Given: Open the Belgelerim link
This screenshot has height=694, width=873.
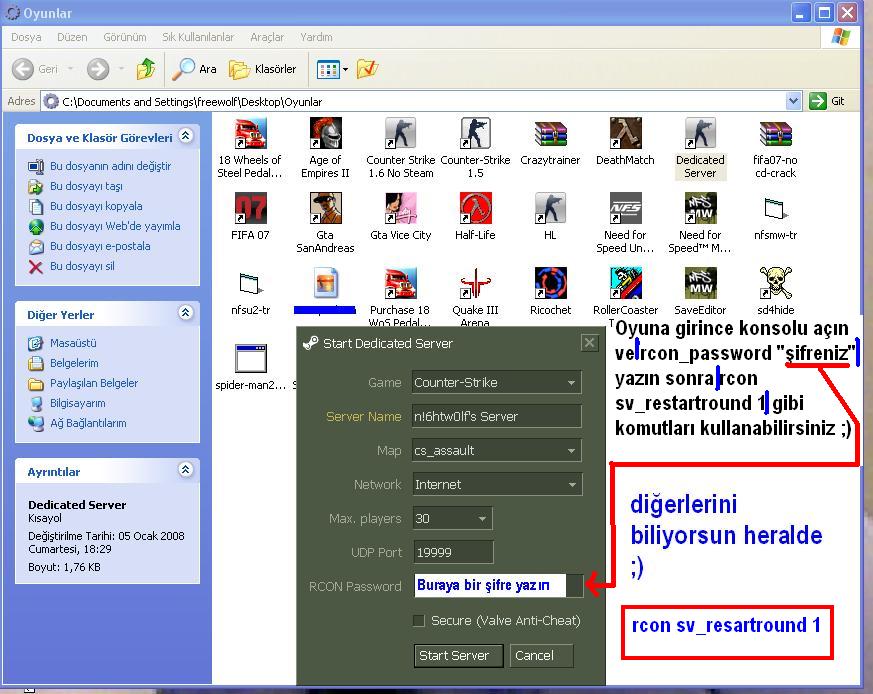Looking at the screenshot, I should click(x=74, y=363).
